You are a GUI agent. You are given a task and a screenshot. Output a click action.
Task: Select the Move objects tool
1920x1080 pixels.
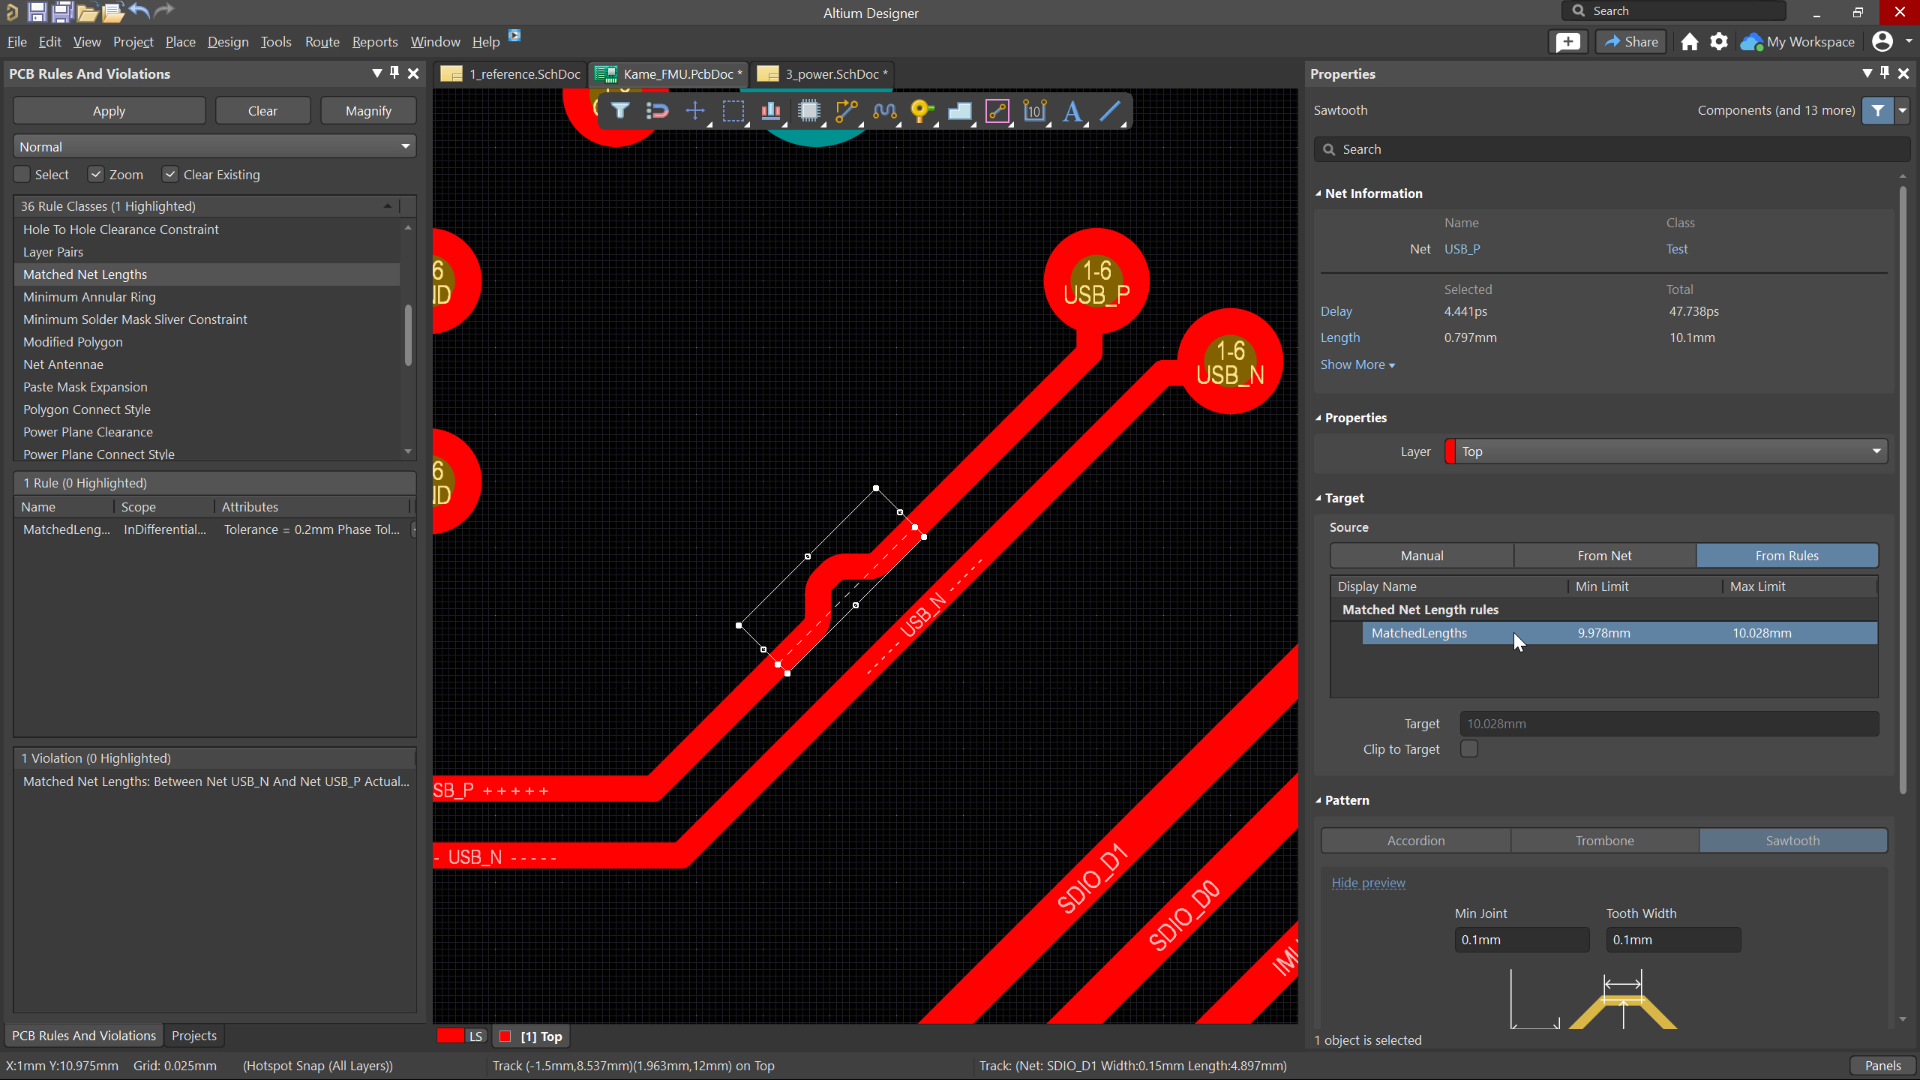pyautogui.click(x=695, y=111)
